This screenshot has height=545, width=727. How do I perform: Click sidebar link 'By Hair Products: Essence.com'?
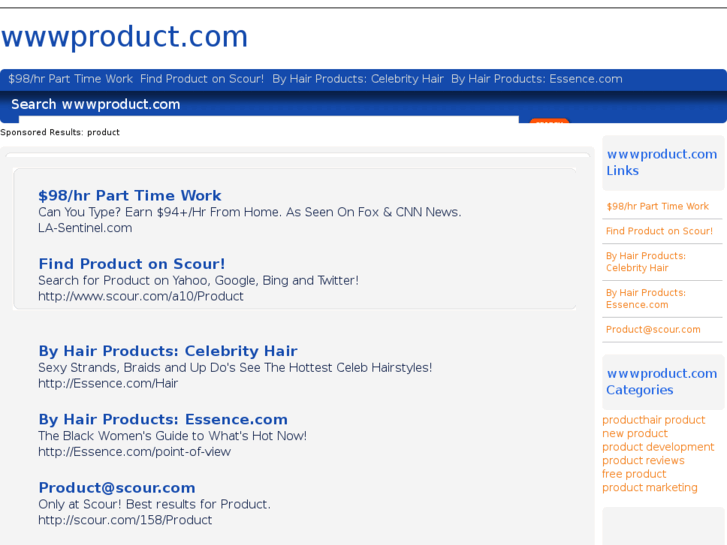(645, 299)
